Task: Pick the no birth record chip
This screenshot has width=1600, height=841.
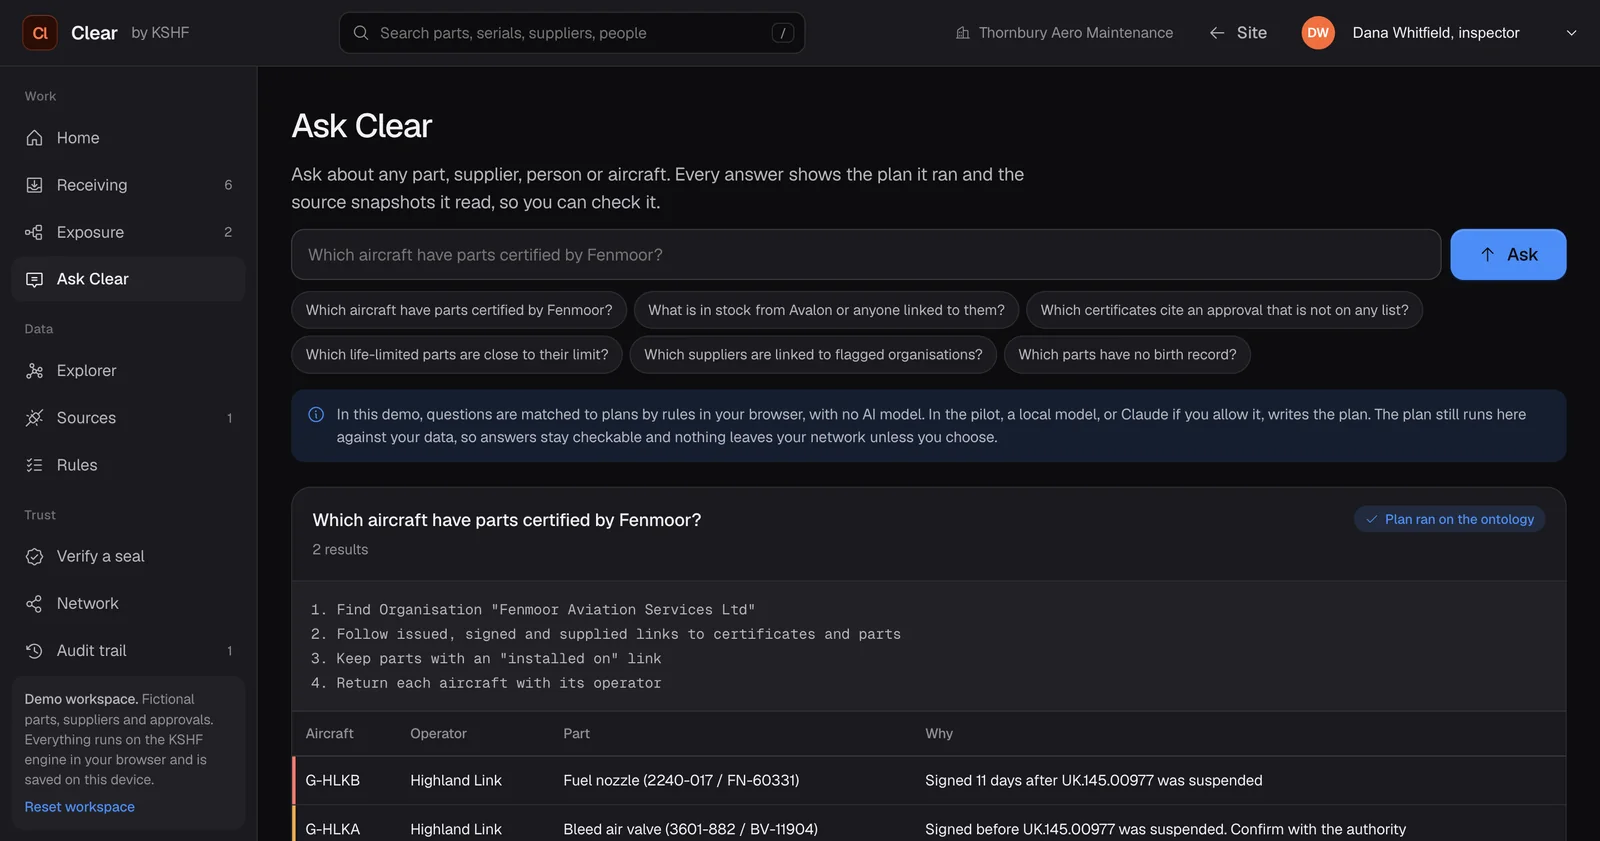Action: pos(1127,355)
